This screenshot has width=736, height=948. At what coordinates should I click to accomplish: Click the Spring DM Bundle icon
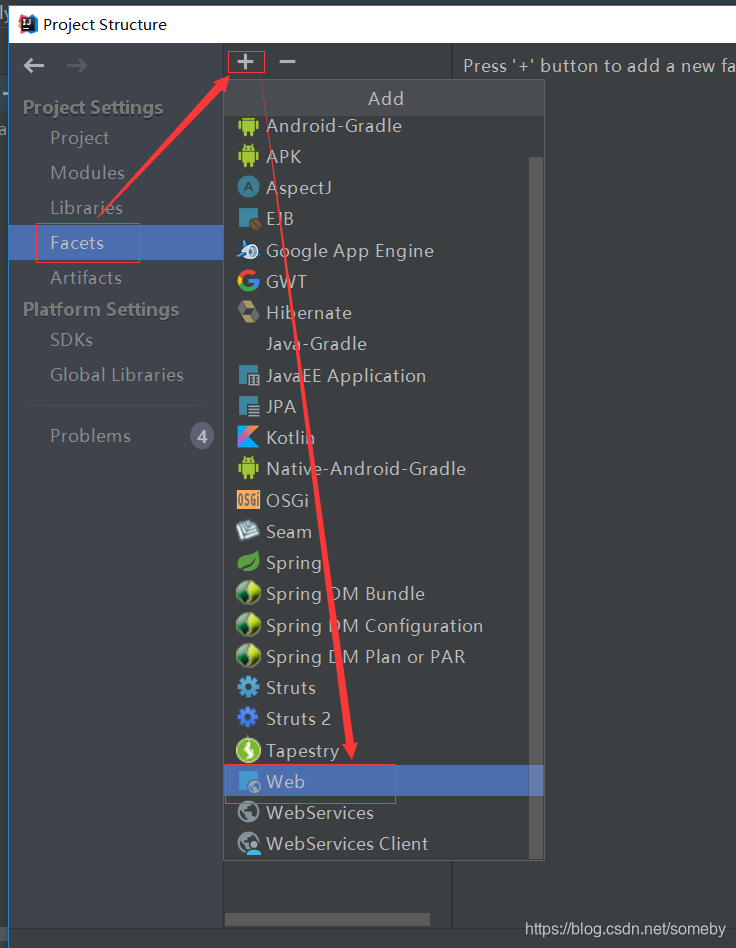point(248,594)
